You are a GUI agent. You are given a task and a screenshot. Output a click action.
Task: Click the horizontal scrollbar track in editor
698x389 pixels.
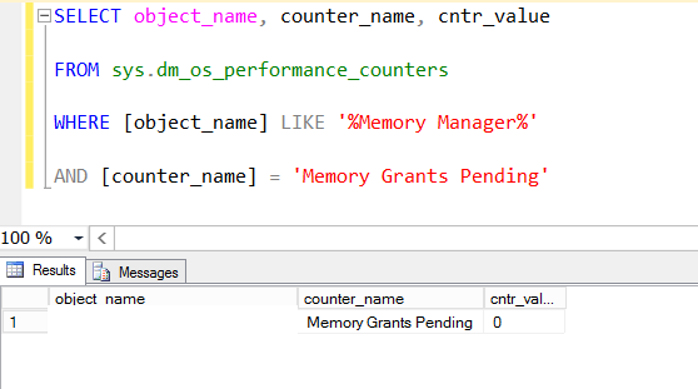(x=406, y=238)
